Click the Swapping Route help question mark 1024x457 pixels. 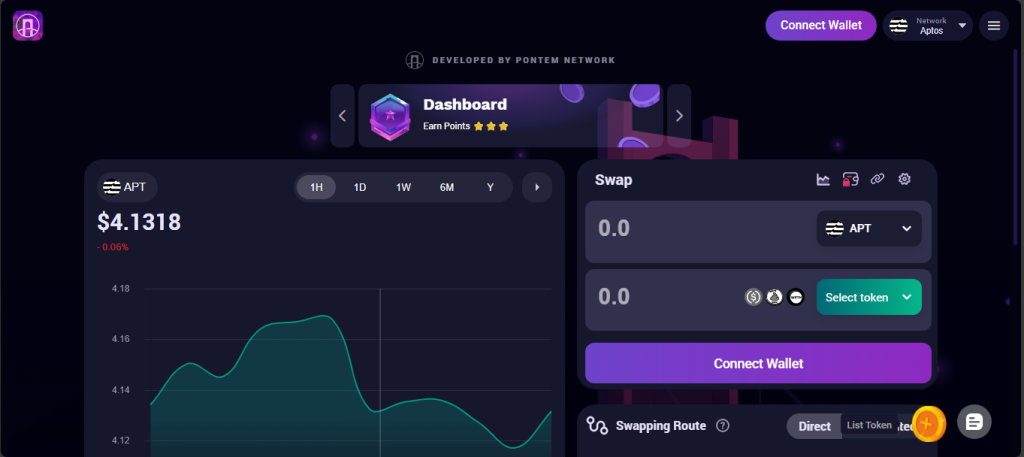723,426
